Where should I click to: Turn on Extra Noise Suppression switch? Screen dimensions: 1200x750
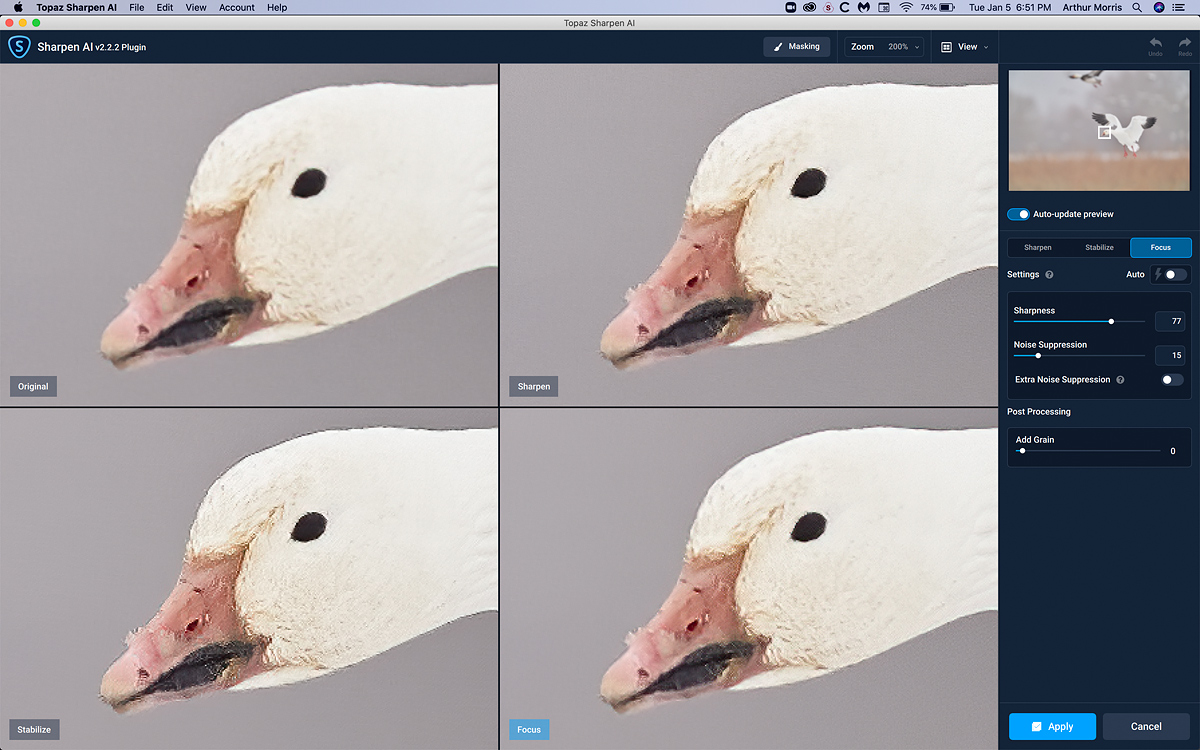pyautogui.click(x=1171, y=380)
